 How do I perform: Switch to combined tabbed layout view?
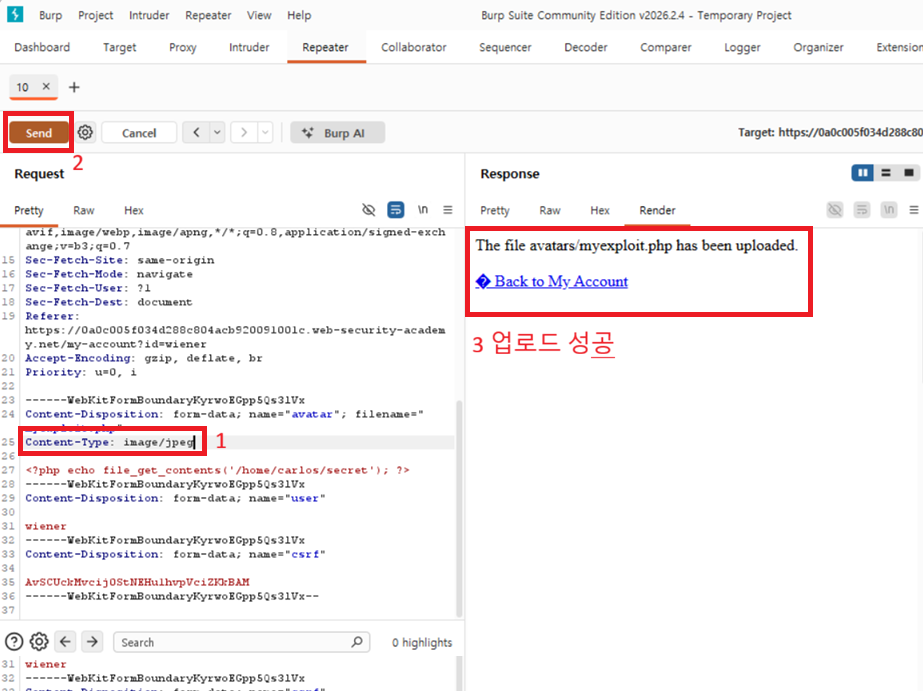tap(908, 172)
